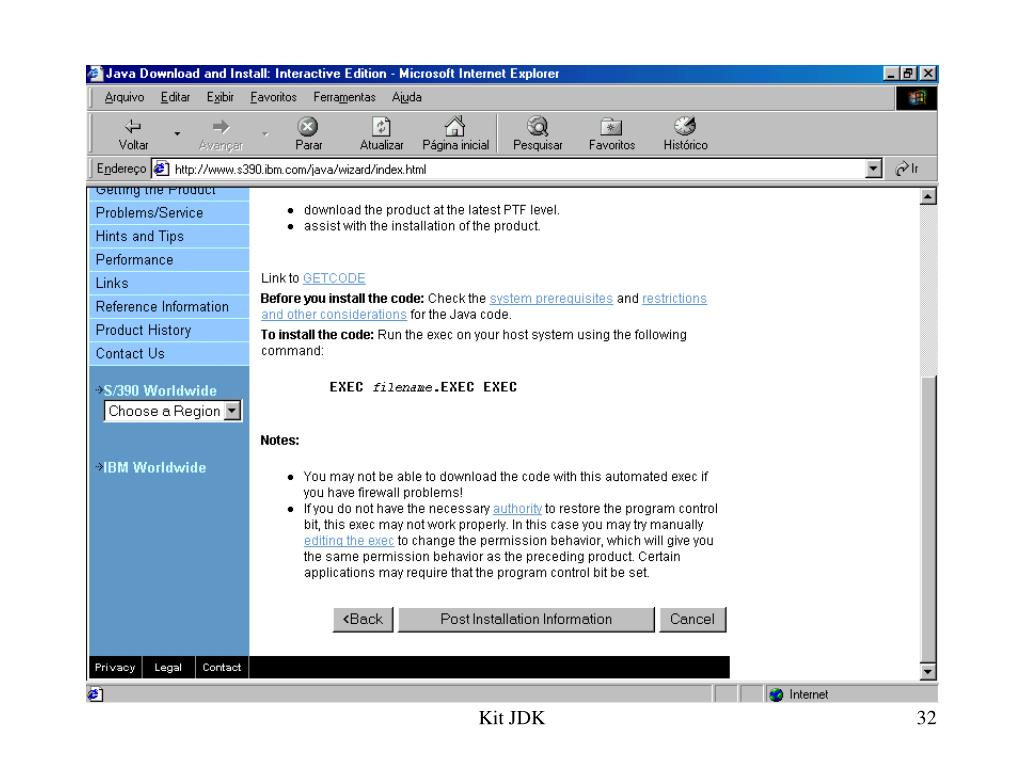
Task: Click the page icon in the address bar
Action: 161,169
